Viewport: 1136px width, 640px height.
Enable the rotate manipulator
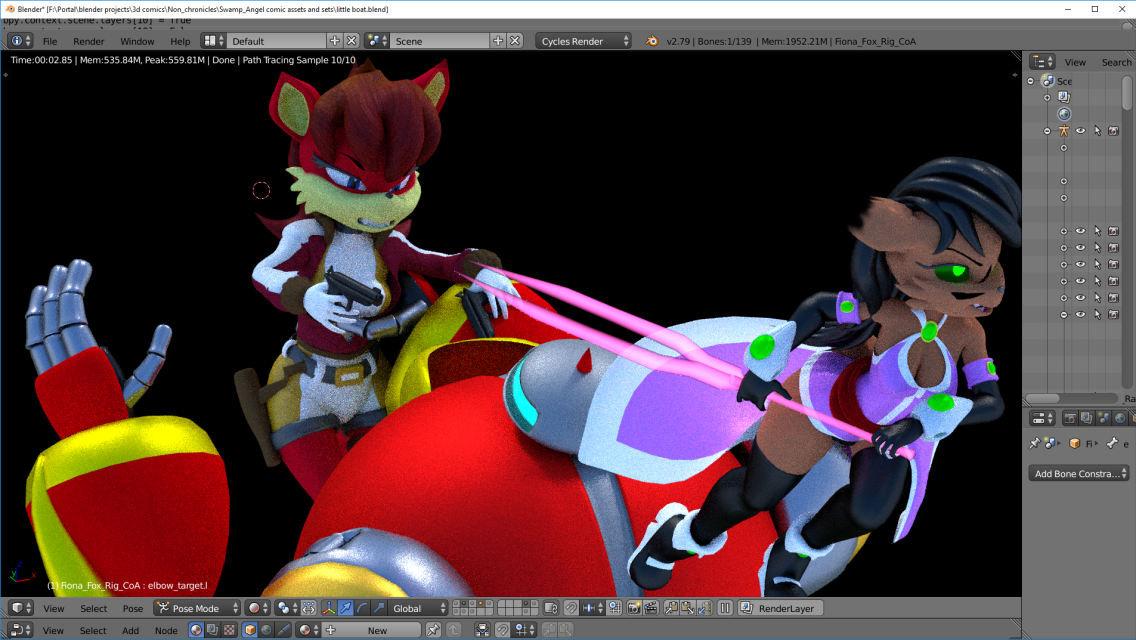point(362,608)
